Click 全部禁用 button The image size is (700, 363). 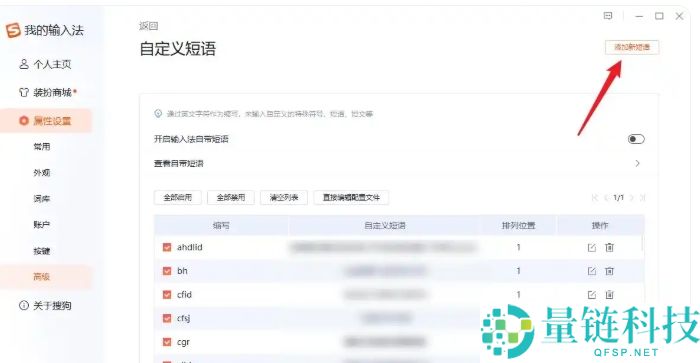click(x=231, y=197)
